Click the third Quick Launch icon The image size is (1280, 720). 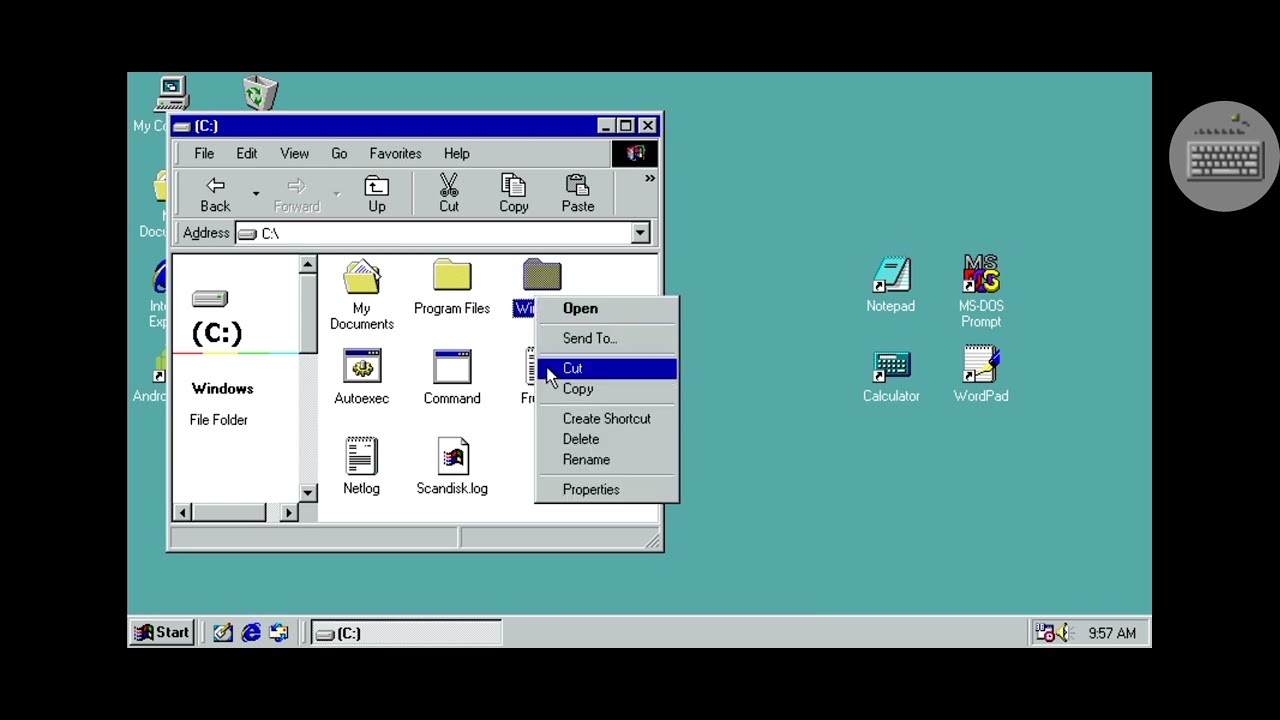279,633
